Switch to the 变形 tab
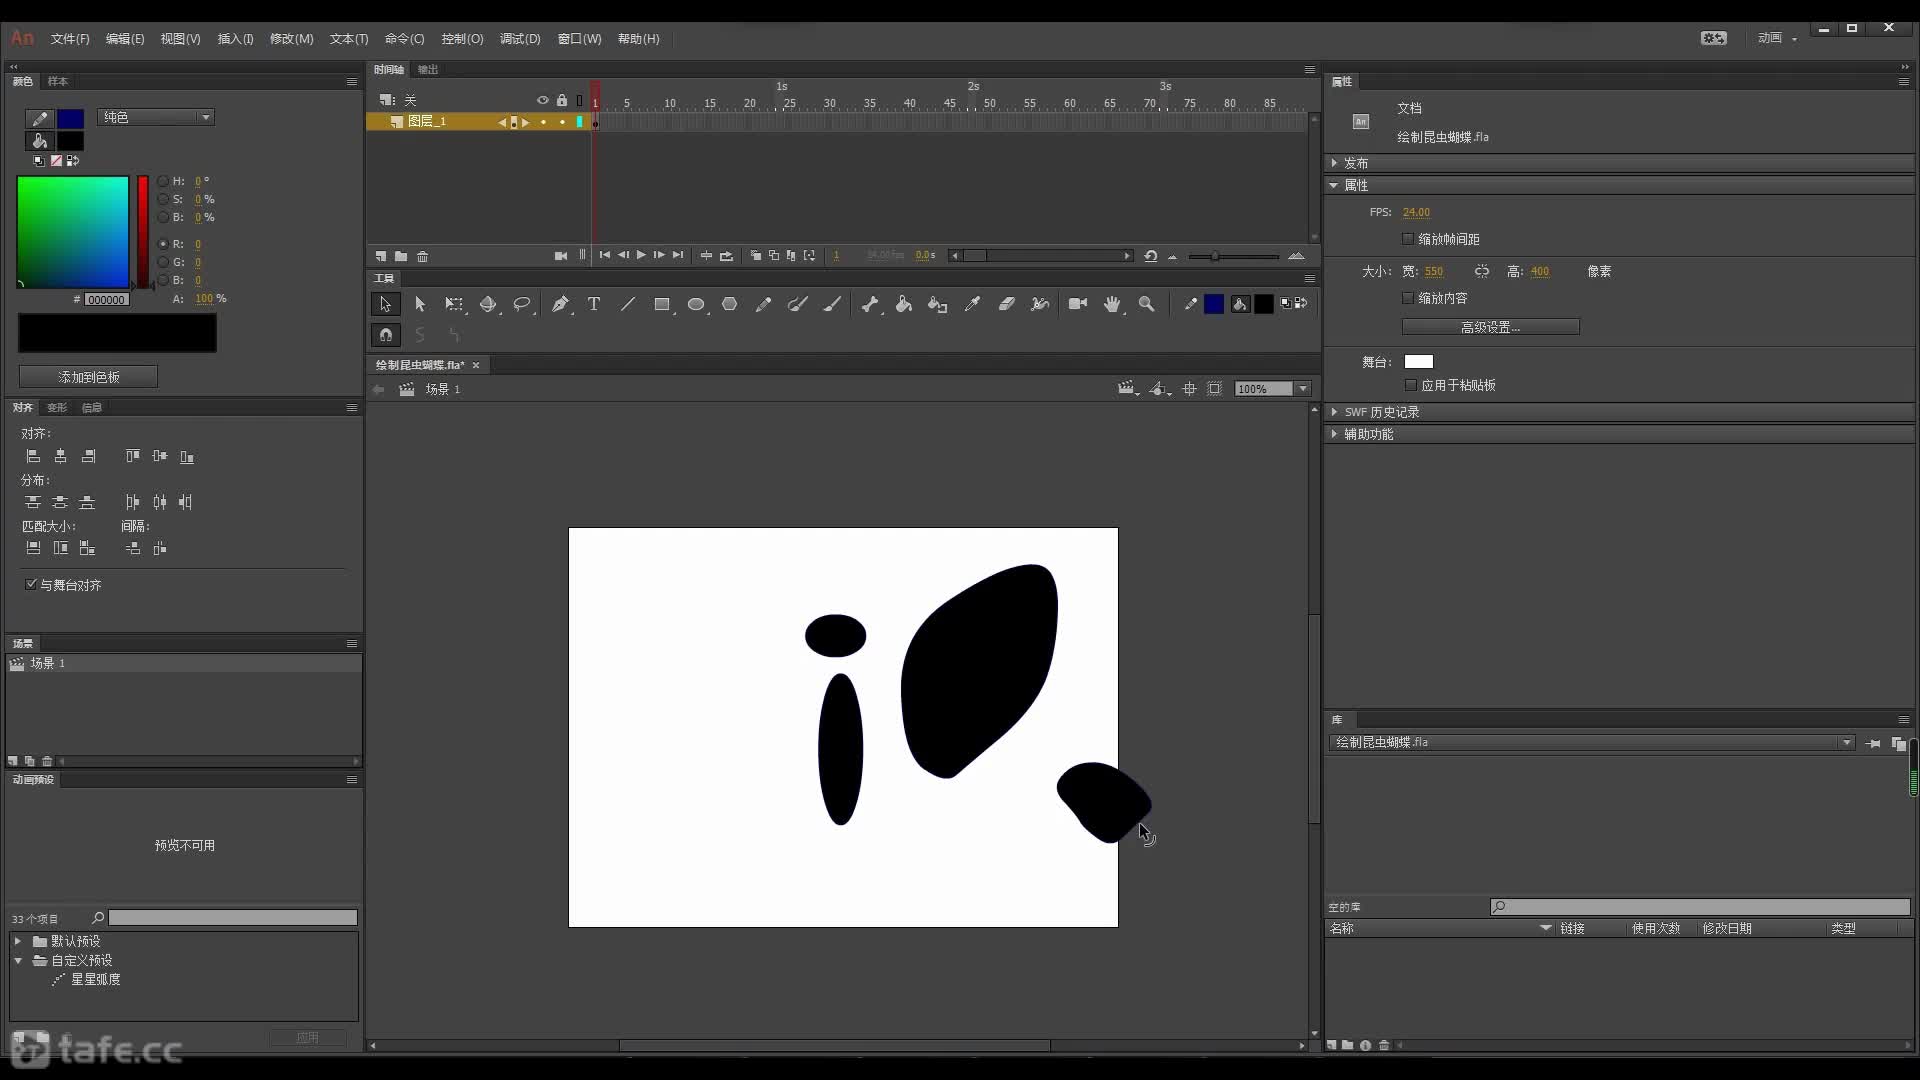 coord(57,407)
